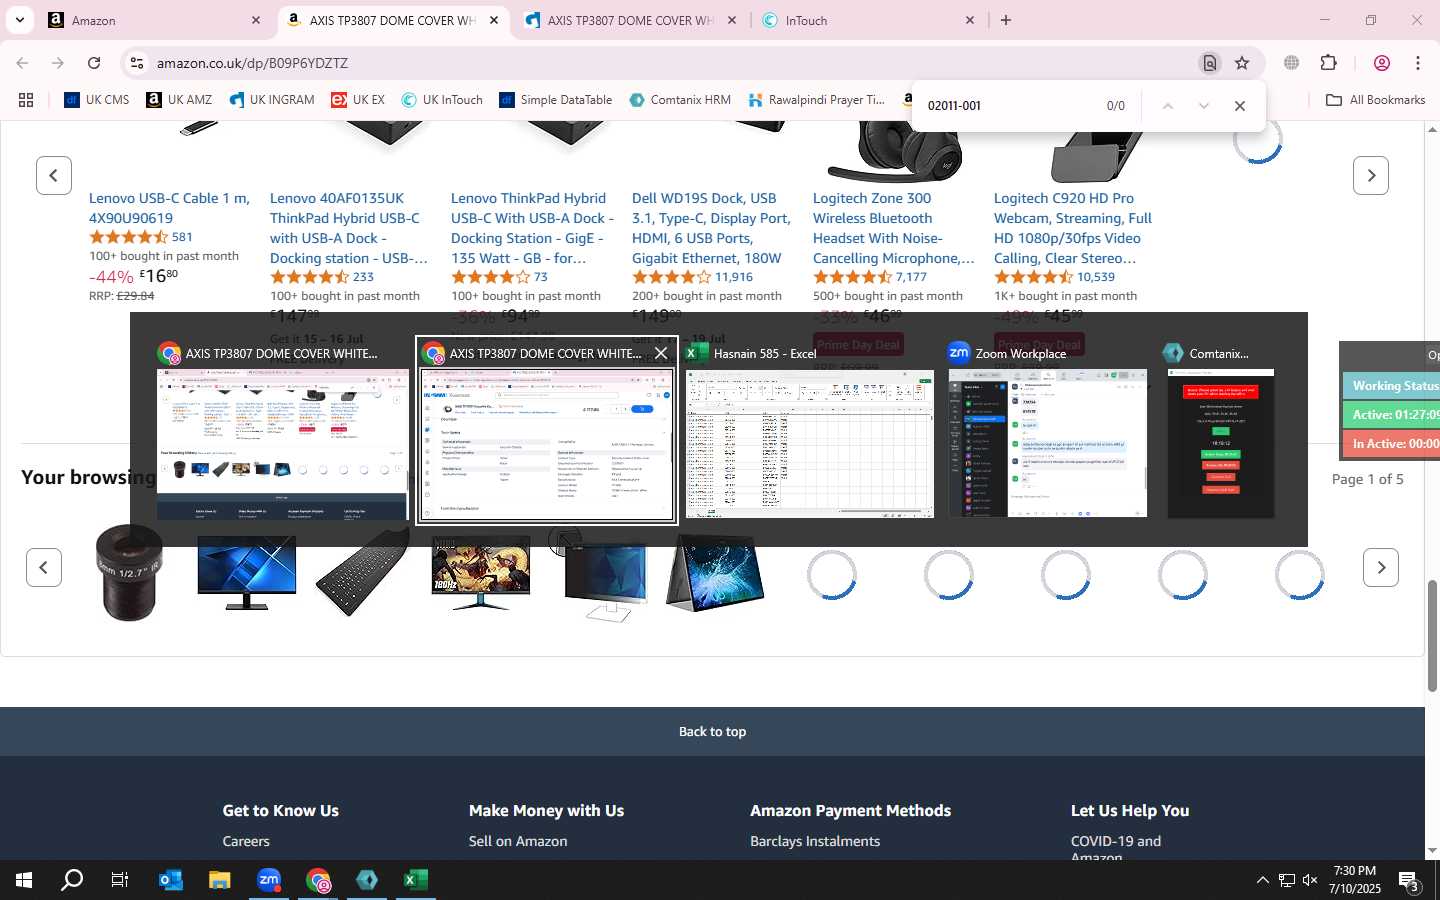
Task: Open Careers footer link
Action: 246,841
